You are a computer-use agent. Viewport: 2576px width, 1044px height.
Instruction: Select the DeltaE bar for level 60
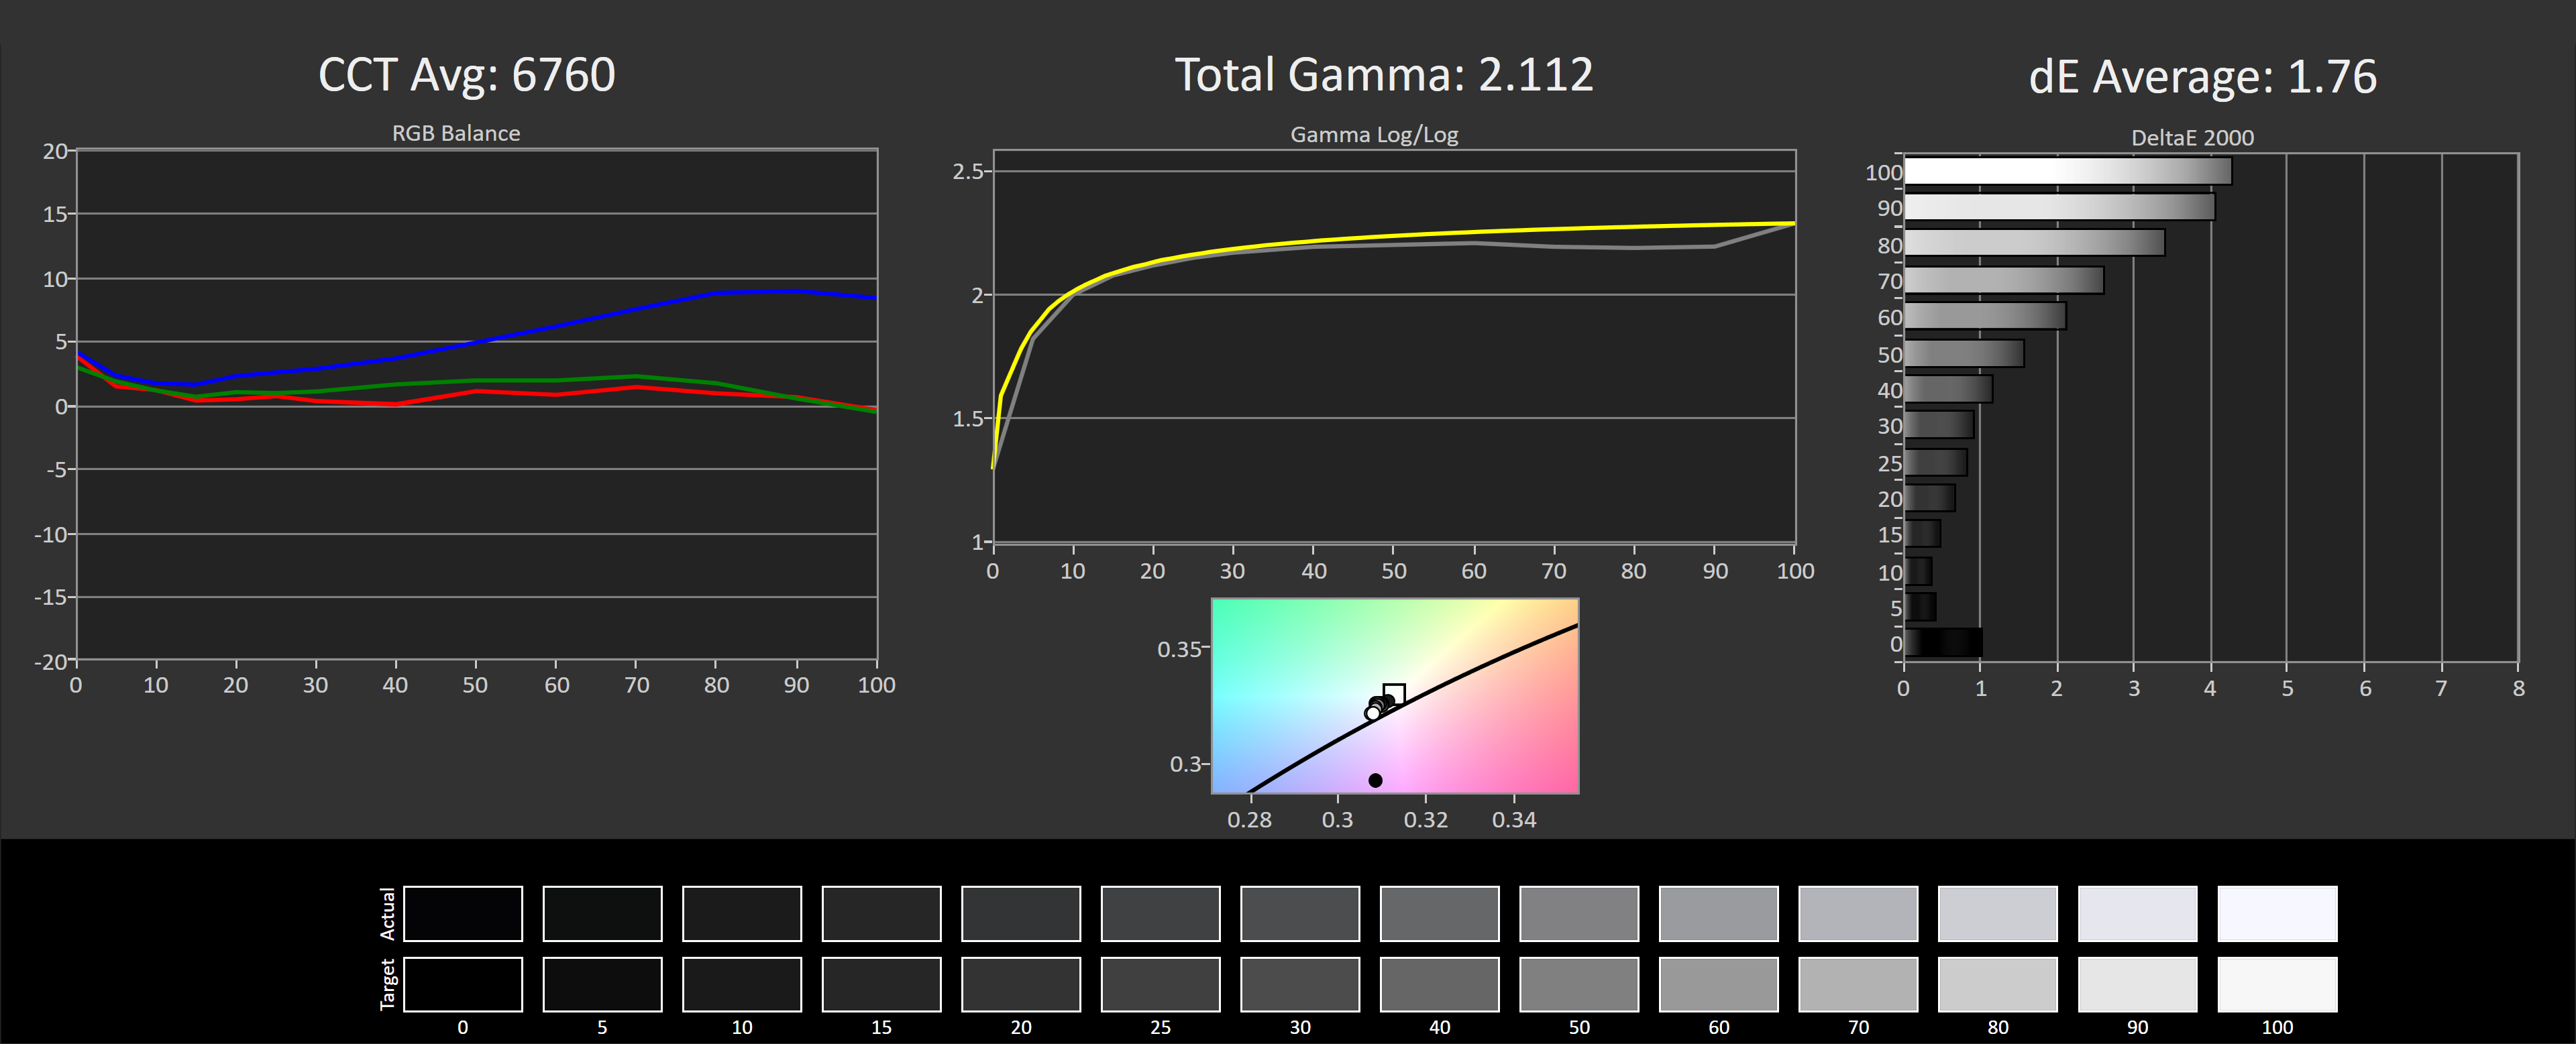point(1985,317)
